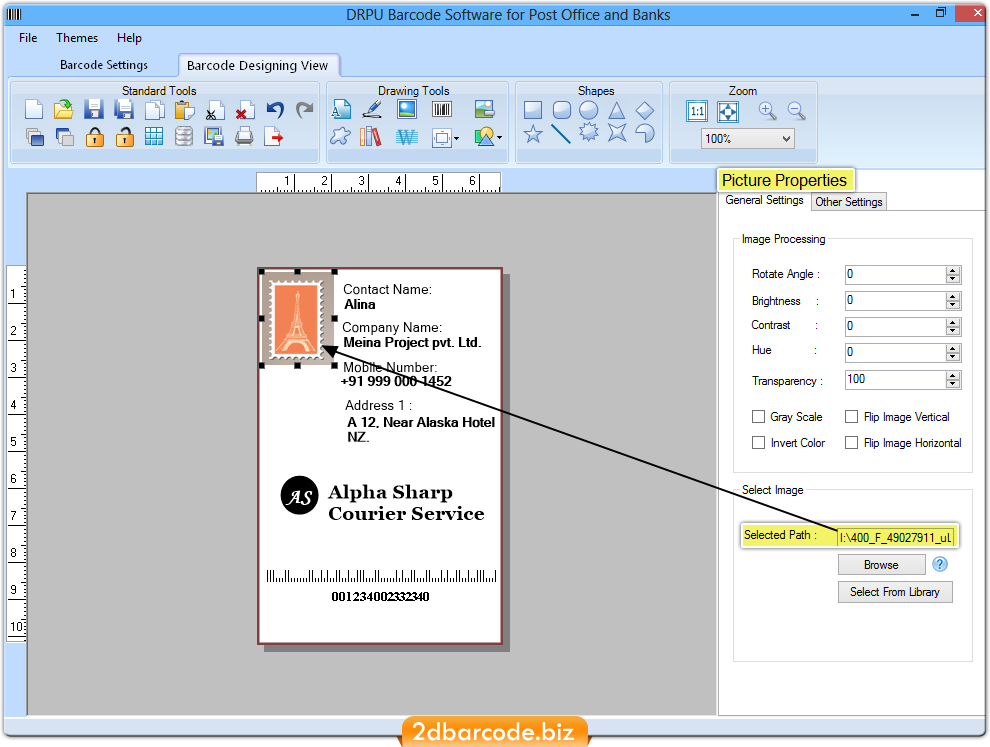The height and width of the screenshot is (747, 990).
Task: Undo the last action
Action: click(x=275, y=110)
